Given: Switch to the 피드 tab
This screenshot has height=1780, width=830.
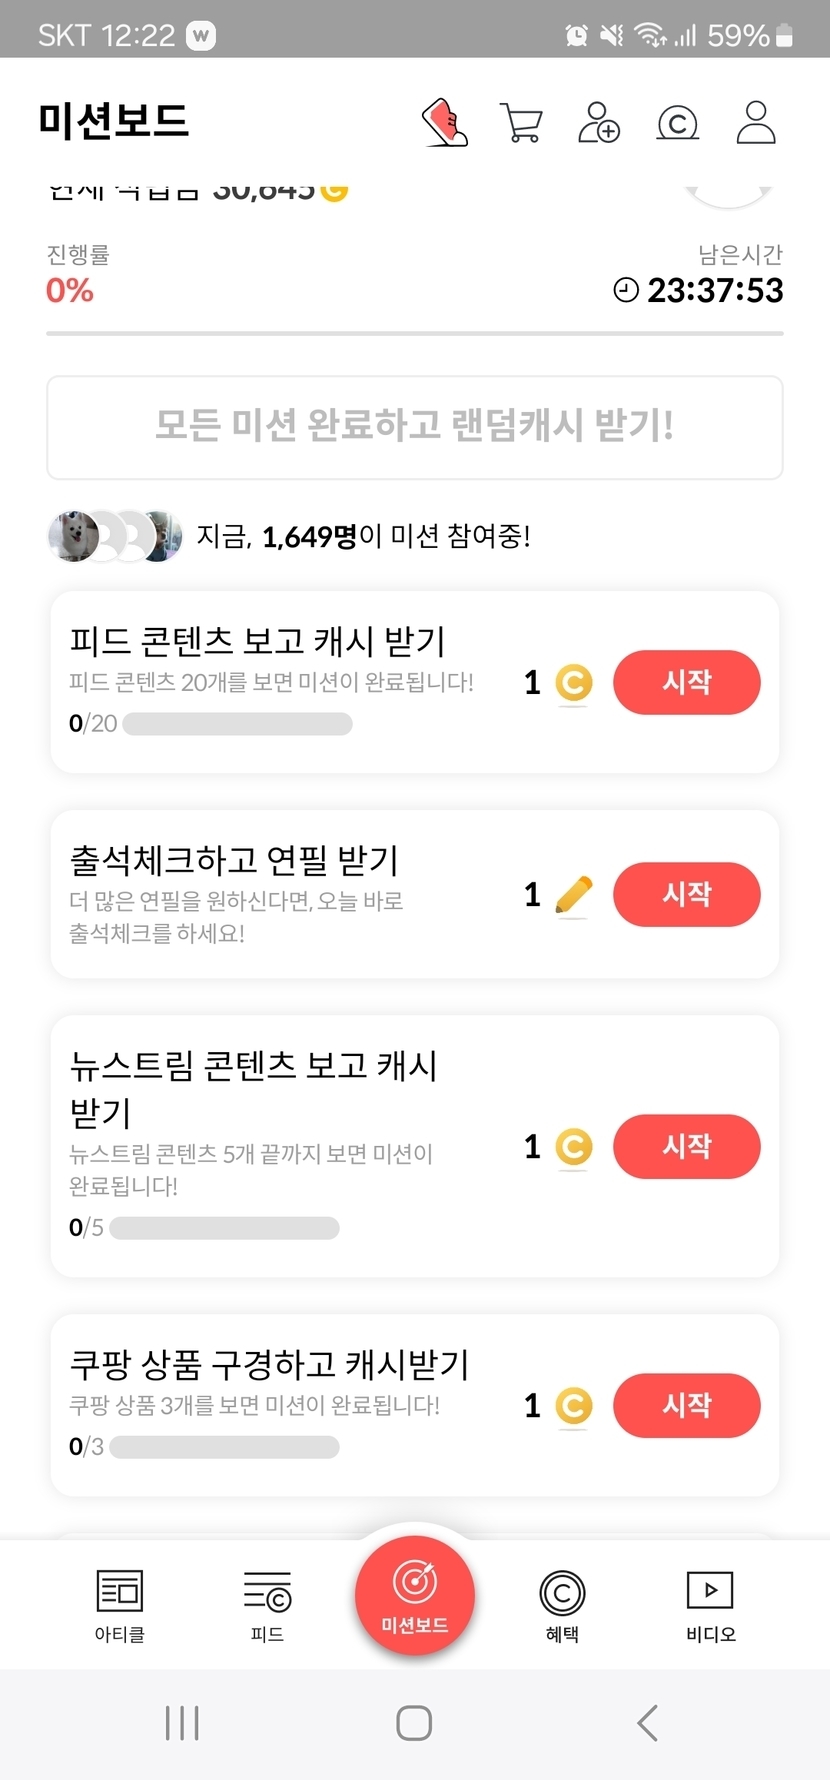Looking at the screenshot, I should pyautogui.click(x=267, y=1605).
